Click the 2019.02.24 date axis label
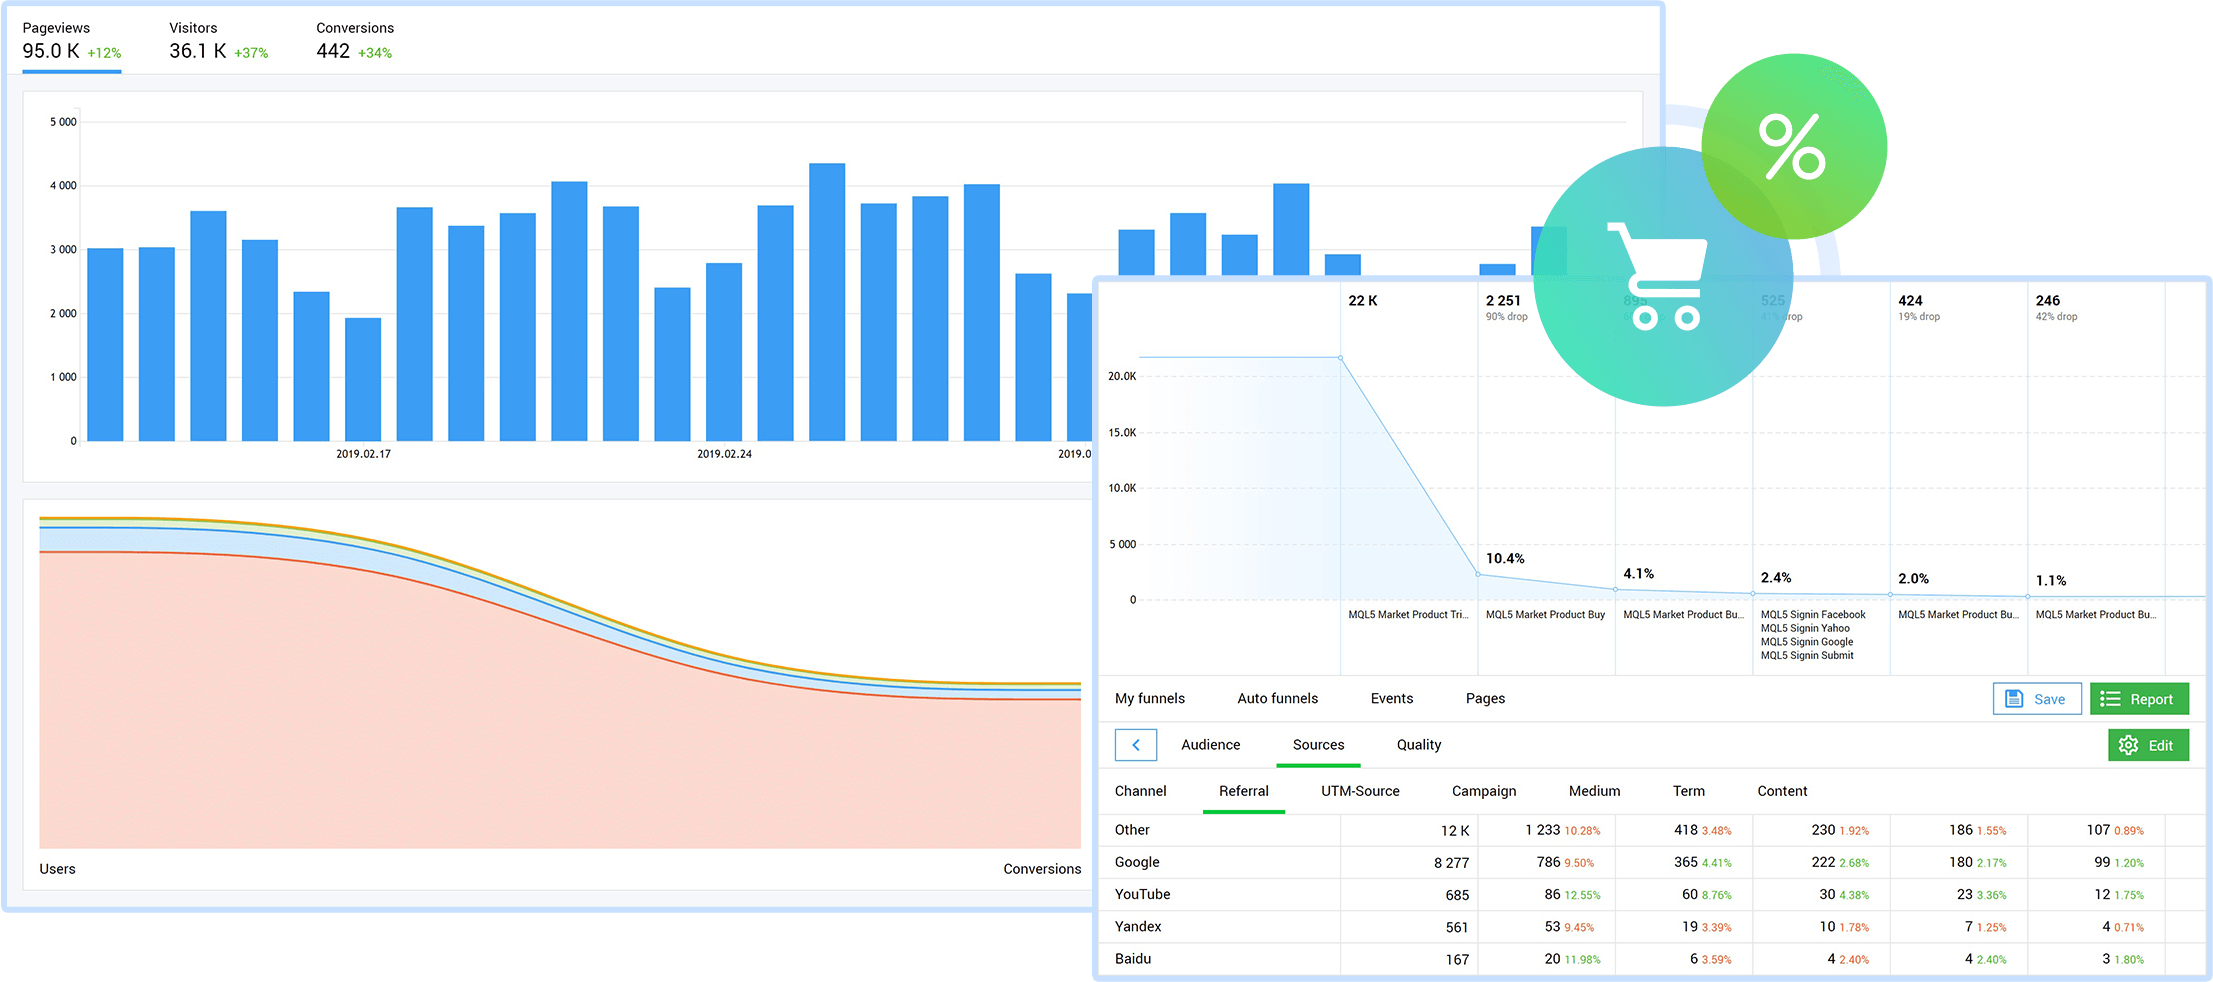This screenshot has width=2213, height=982. [724, 454]
